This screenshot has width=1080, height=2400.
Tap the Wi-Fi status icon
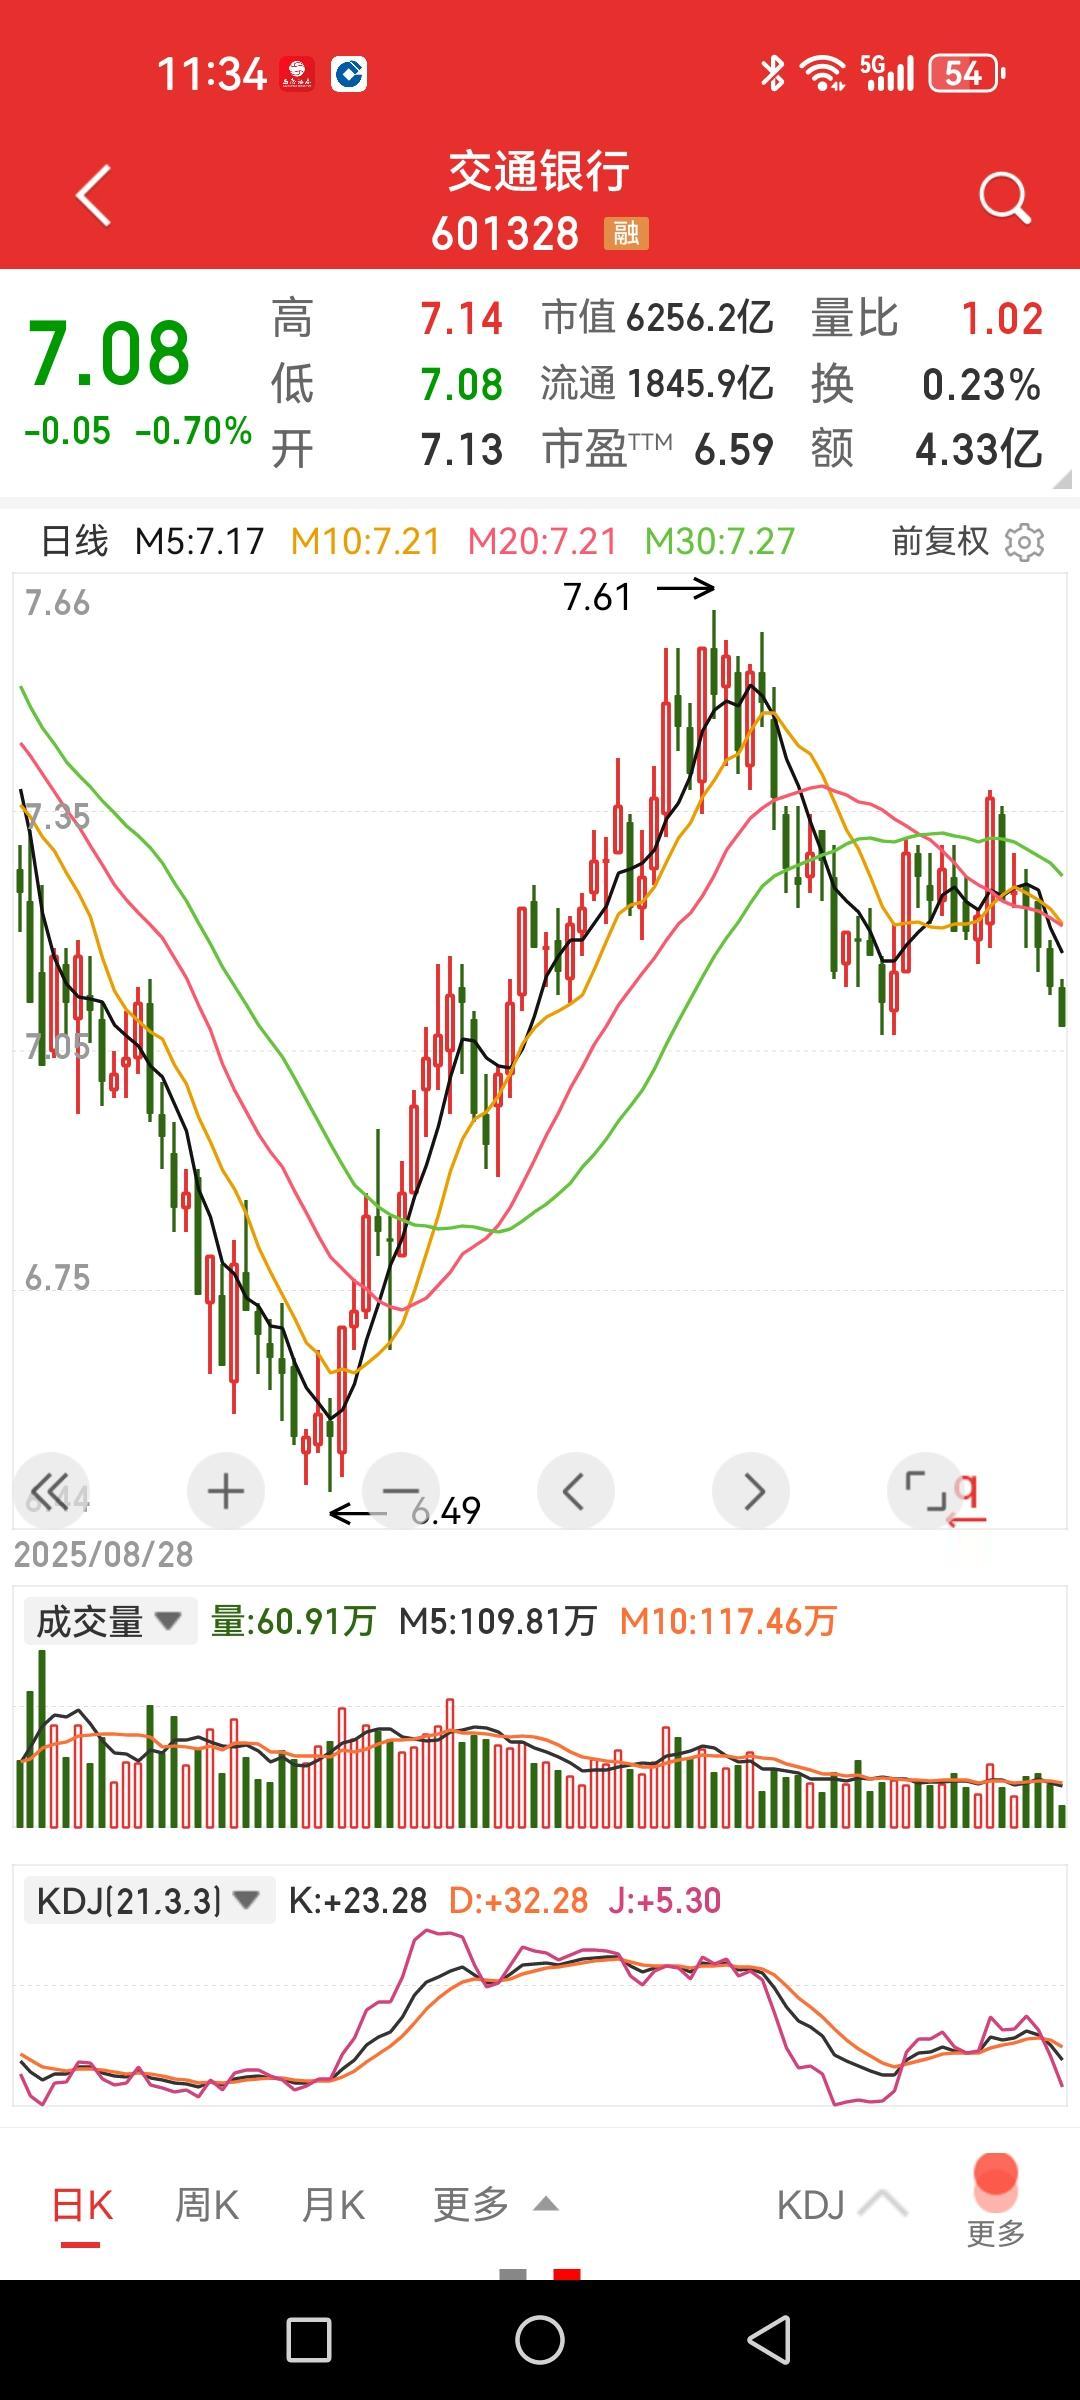click(x=822, y=73)
